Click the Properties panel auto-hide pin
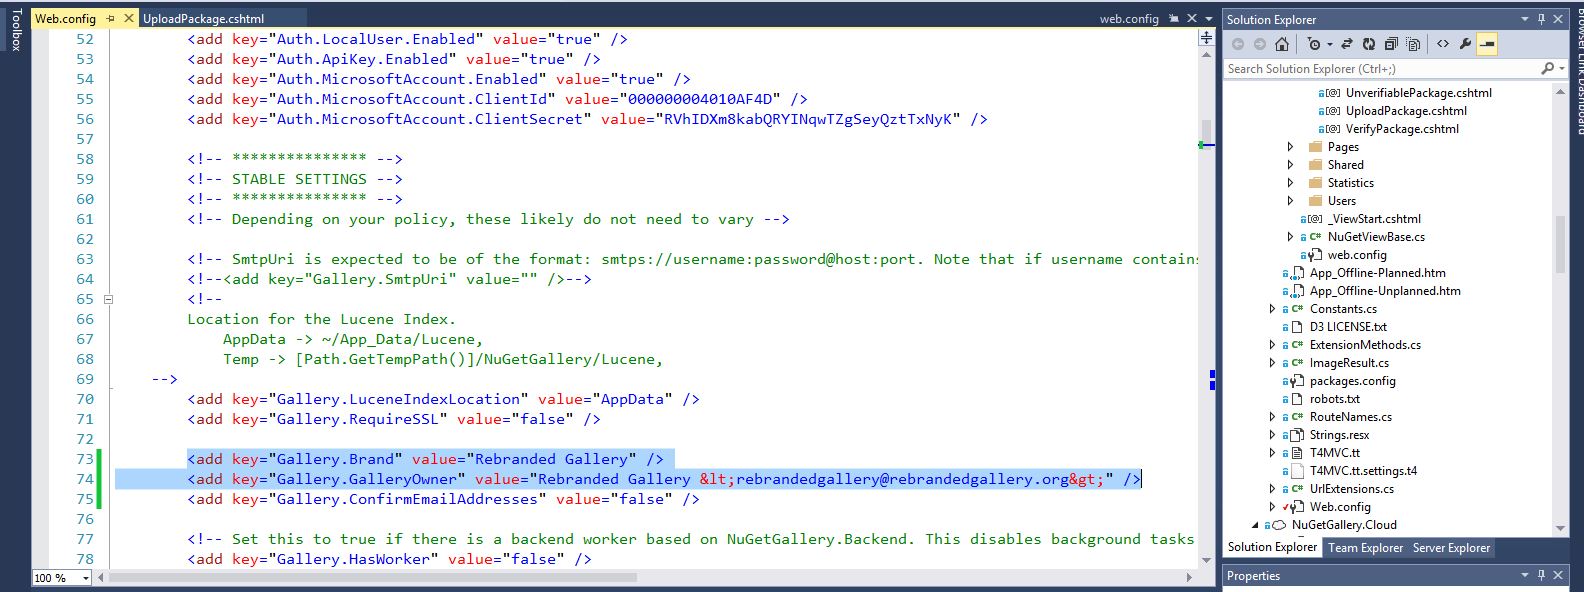 coord(1542,575)
